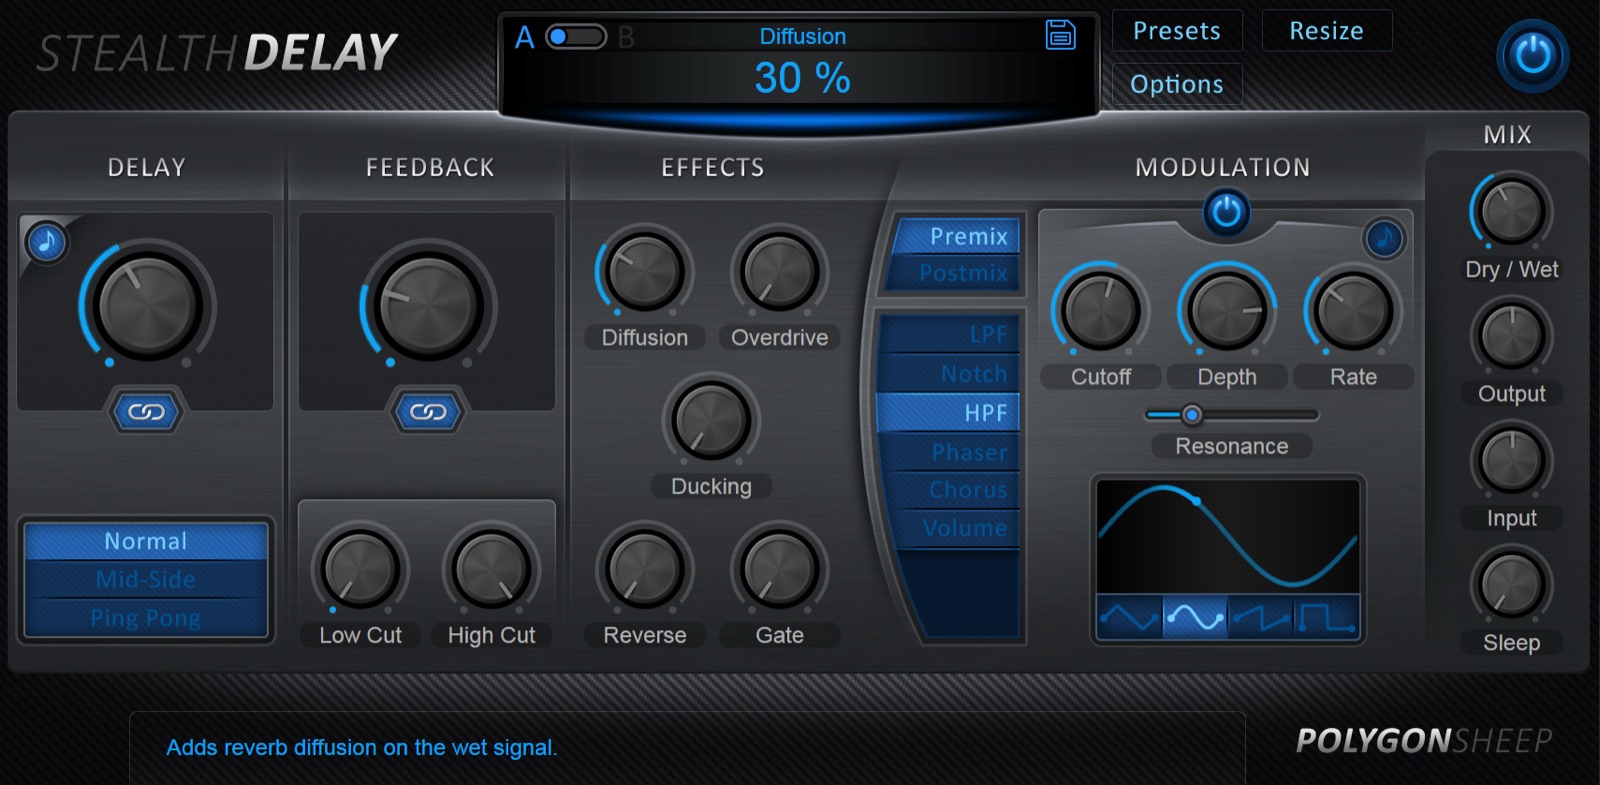Click the large Delay time knob
Image resolution: width=1600 pixels, height=785 pixels.
(147, 305)
